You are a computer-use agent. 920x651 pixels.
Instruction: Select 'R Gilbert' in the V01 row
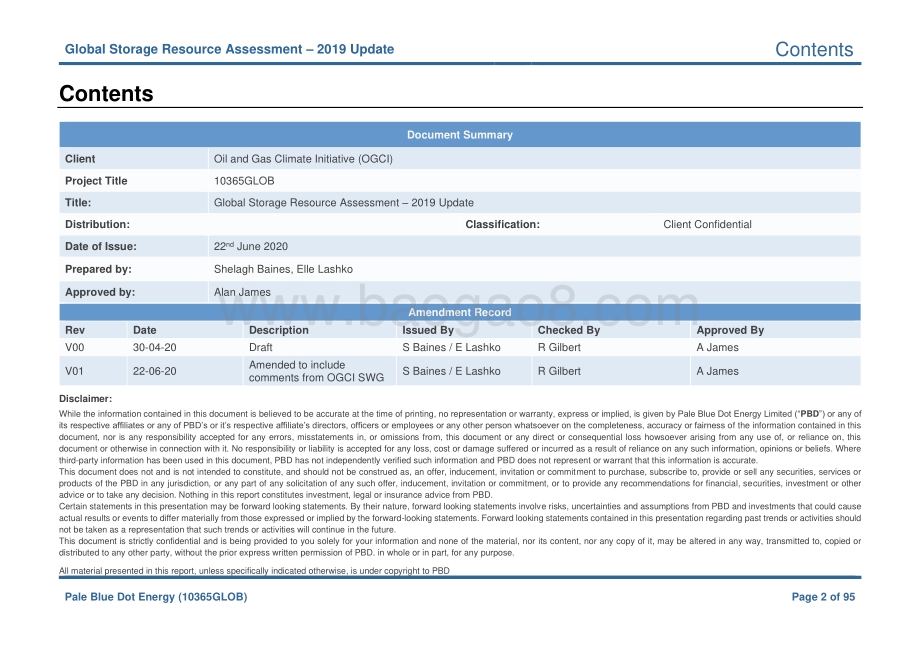[x=559, y=371]
